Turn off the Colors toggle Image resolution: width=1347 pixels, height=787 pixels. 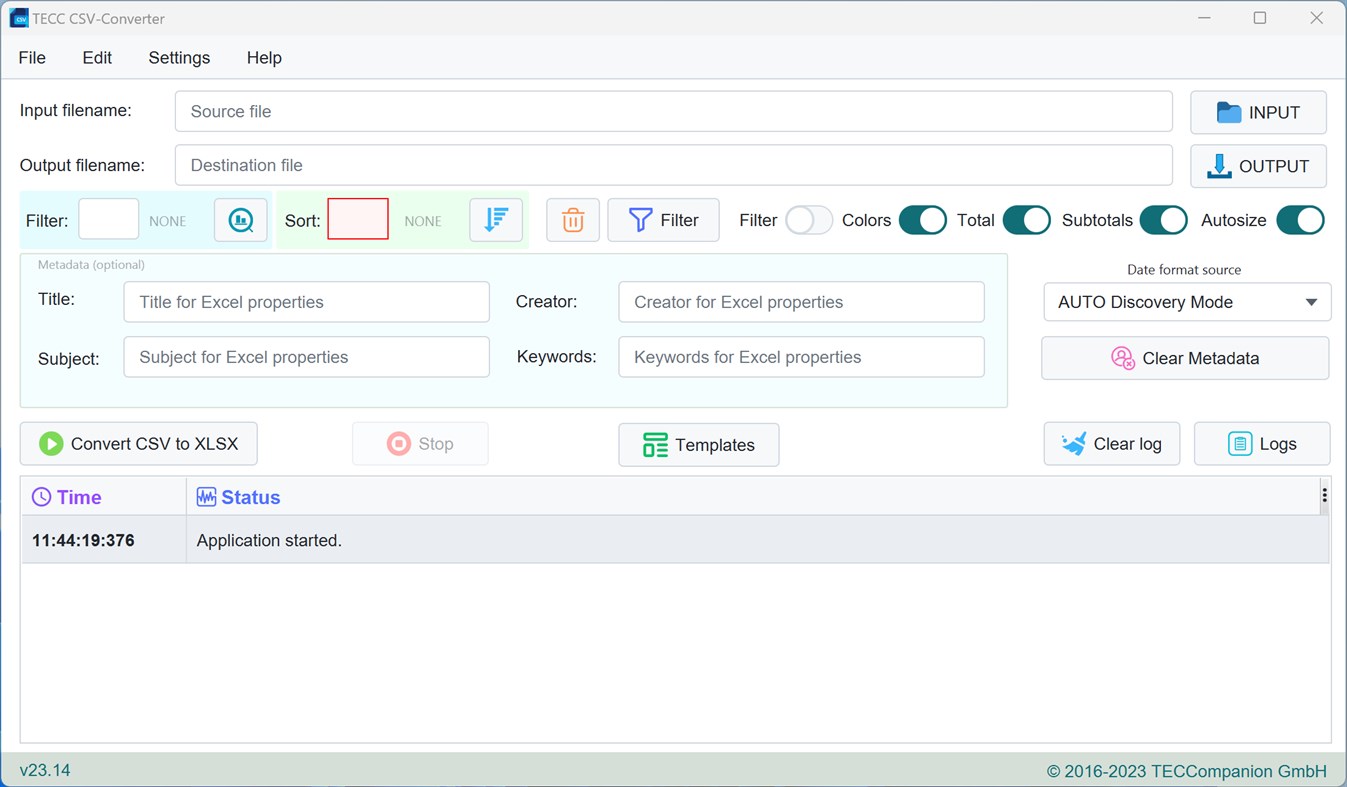pos(923,220)
